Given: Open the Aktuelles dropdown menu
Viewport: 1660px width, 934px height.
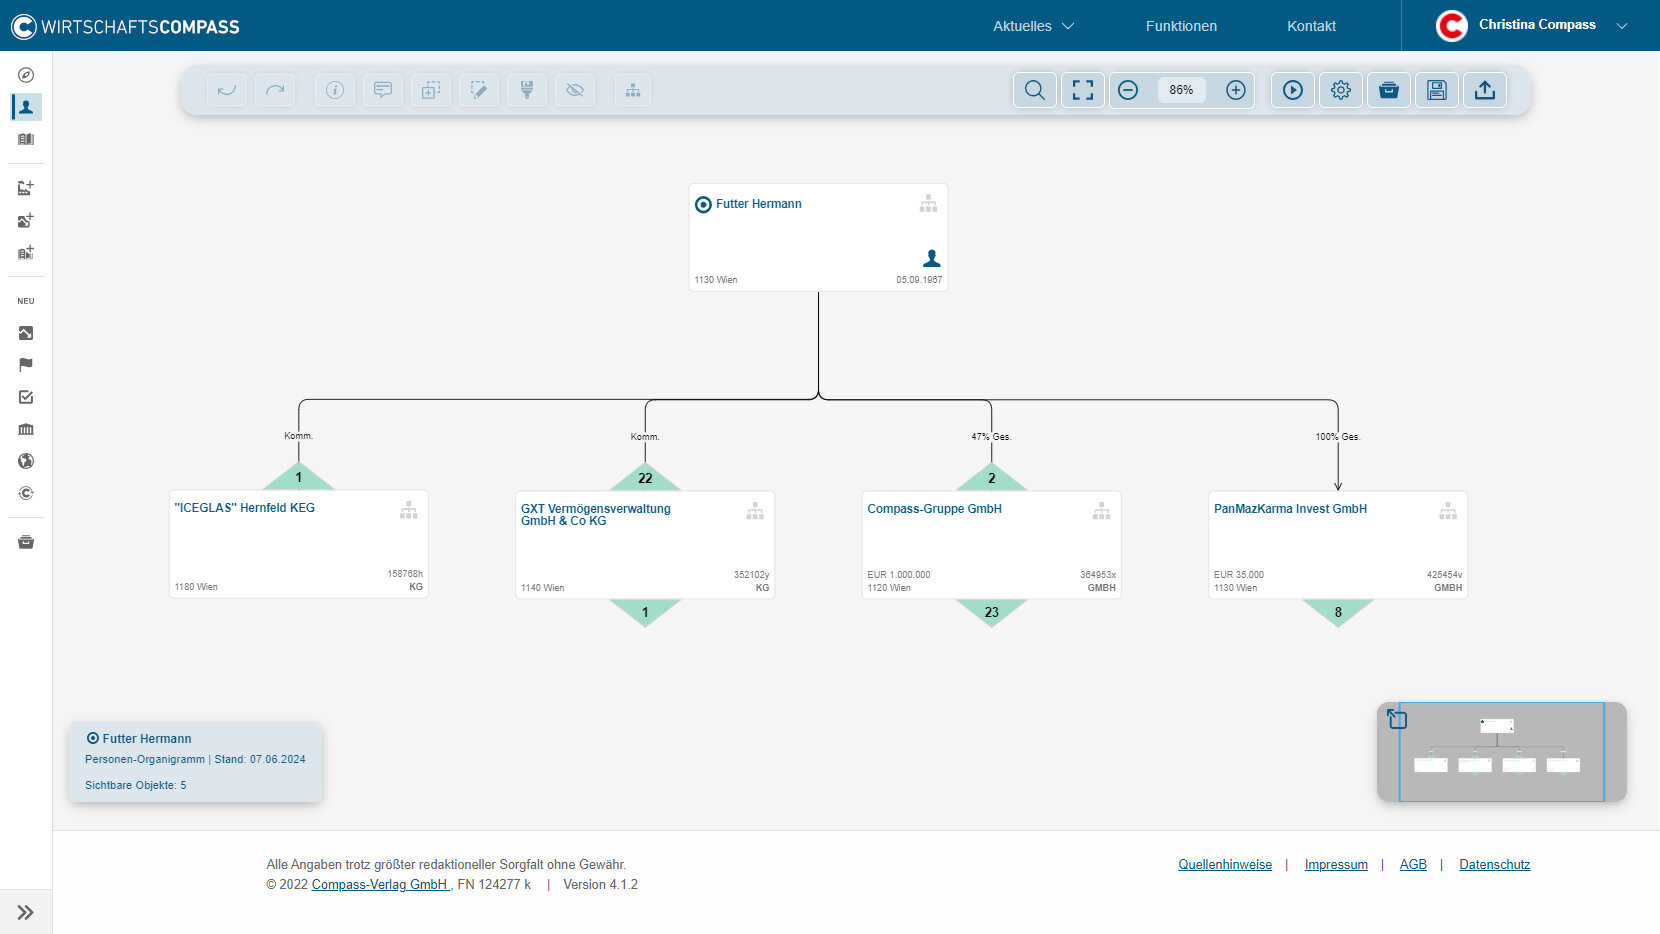Looking at the screenshot, I should (x=1033, y=26).
